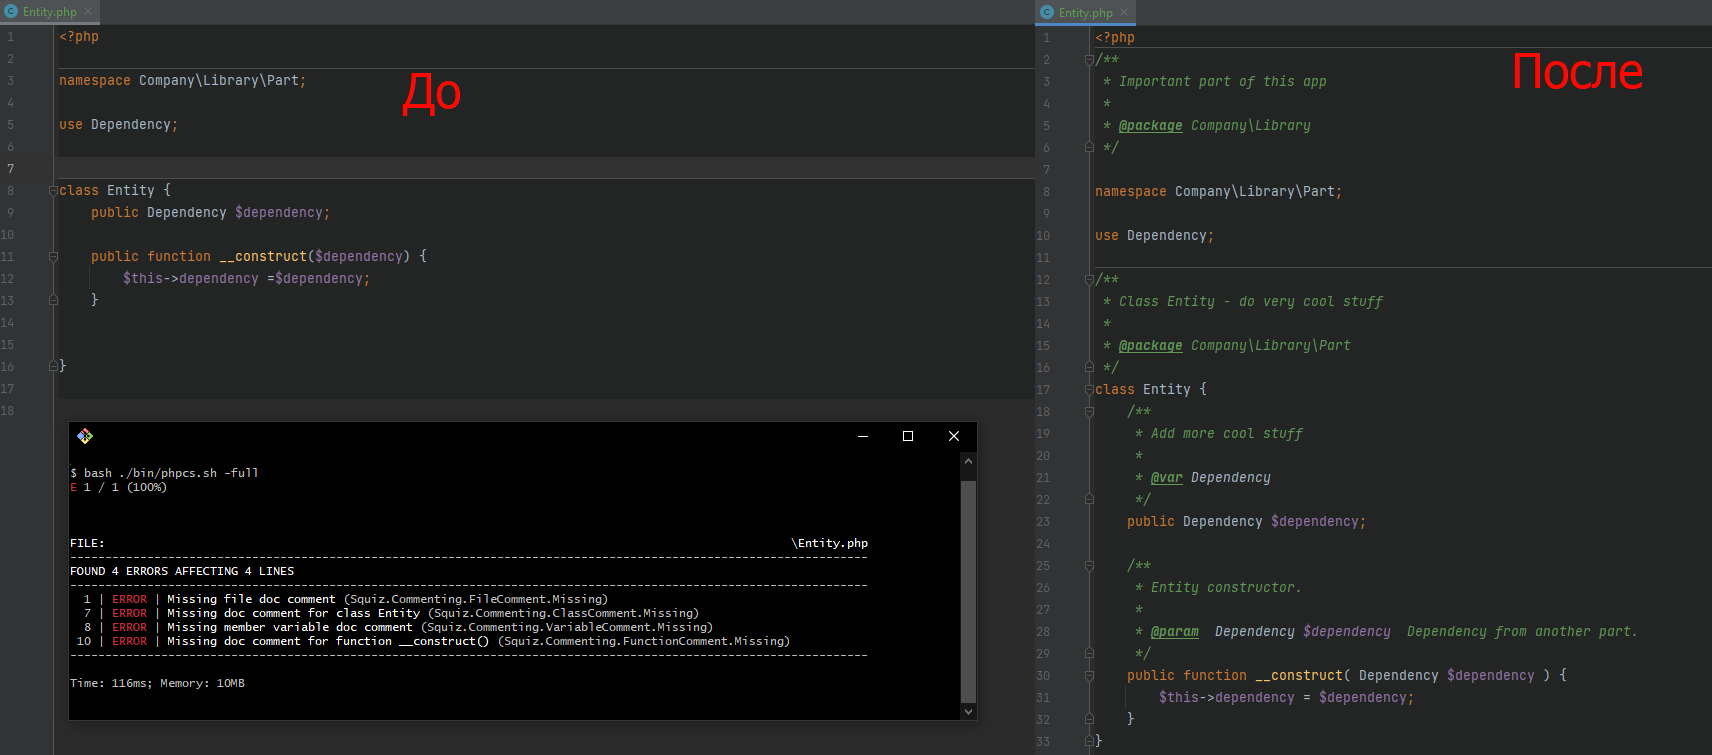Close the left pane Entity.php tab

(x=88, y=12)
